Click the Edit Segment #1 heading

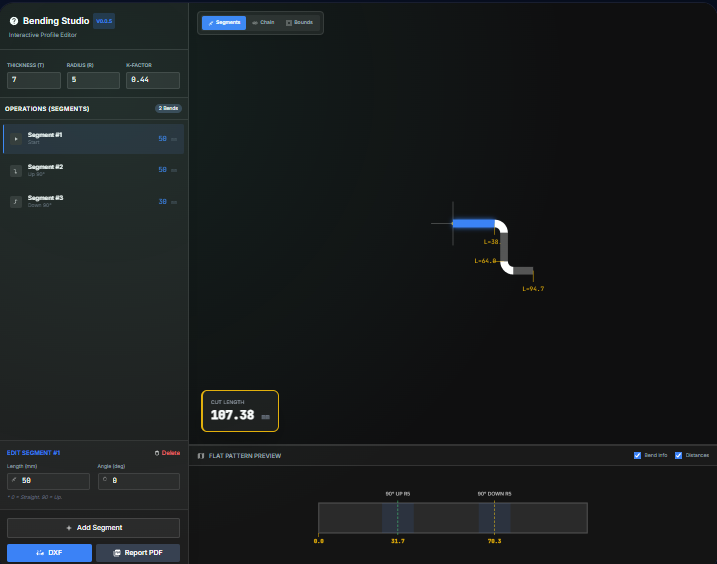point(33,453)
